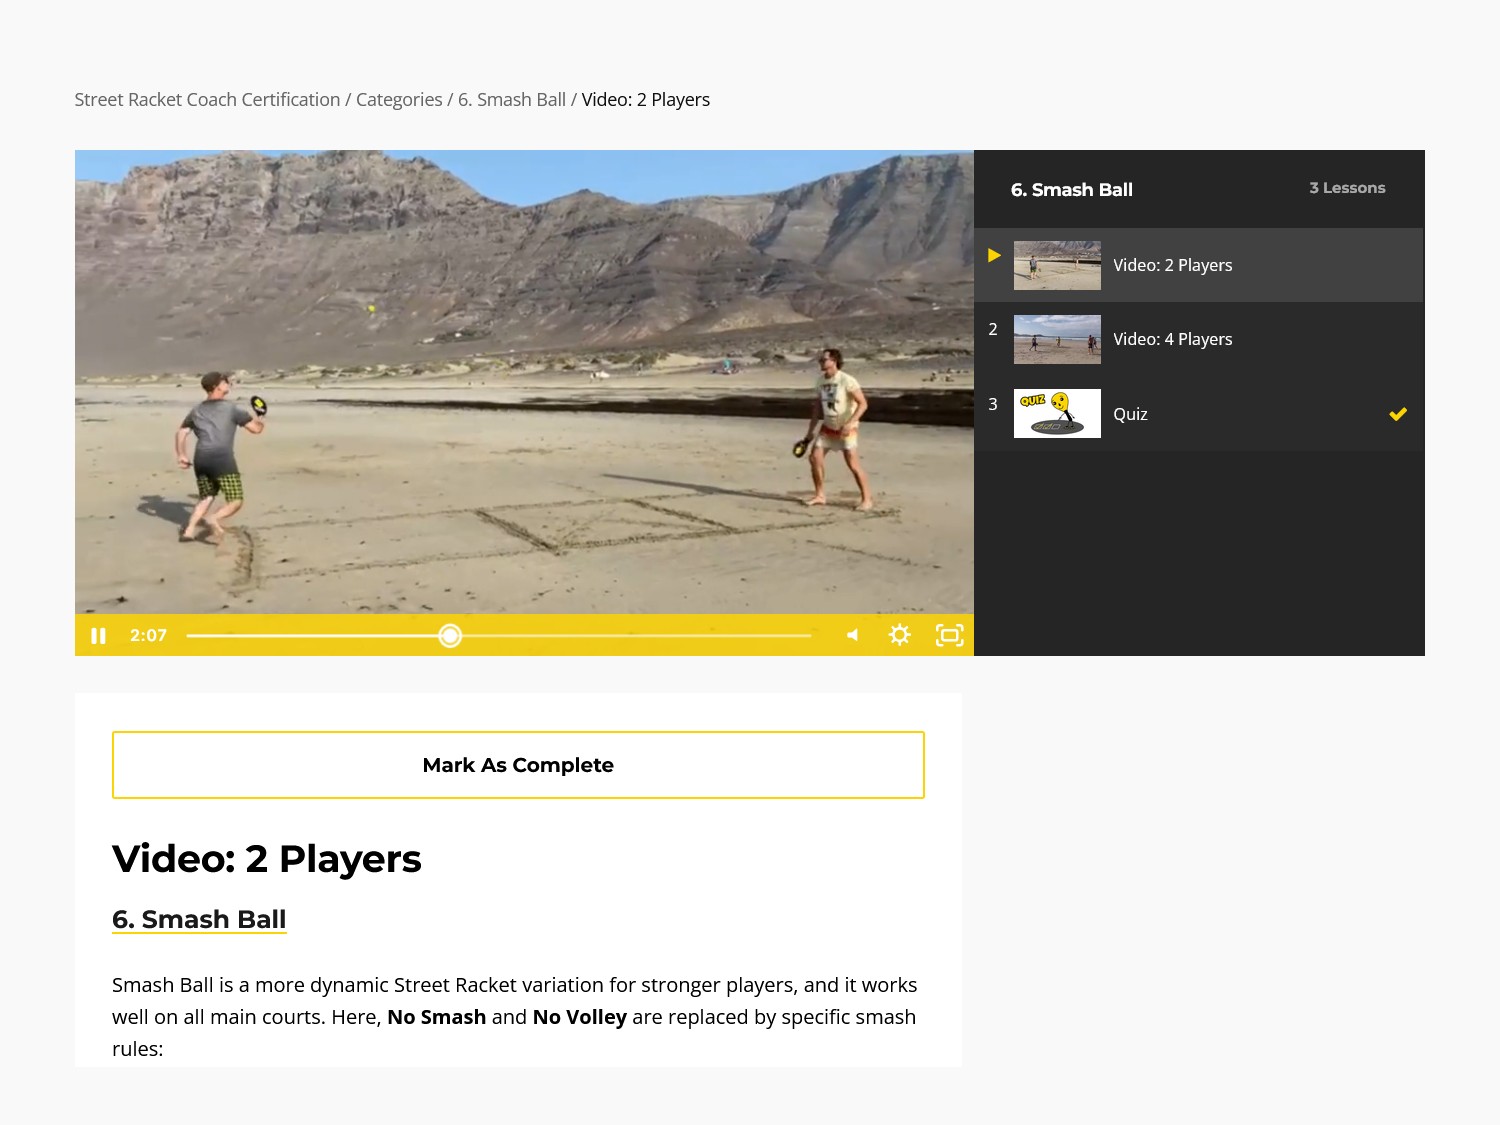Select the Quiz lesson title
1500x1125 pixels.
pyautogui.click(x=1130, y=414)
